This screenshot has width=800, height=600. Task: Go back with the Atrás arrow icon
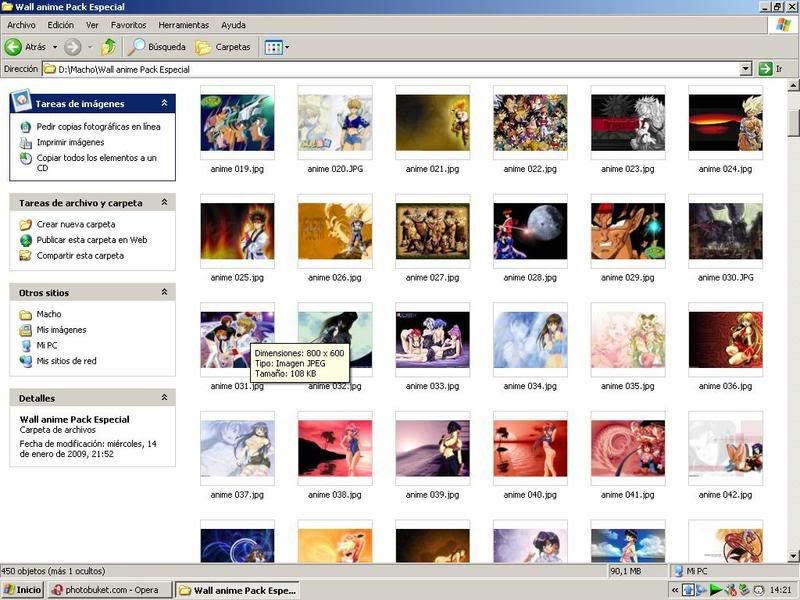pyautogui.click(x=13, y=47)
